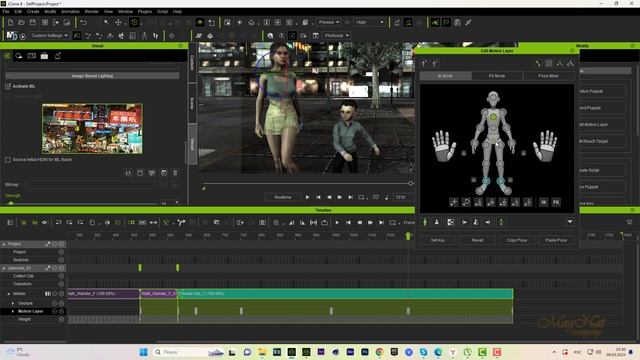This screenshot has height=360, width=640.
Task: Select the Rotate object tool
Action: pyautogui.click(x=134, y=22)
